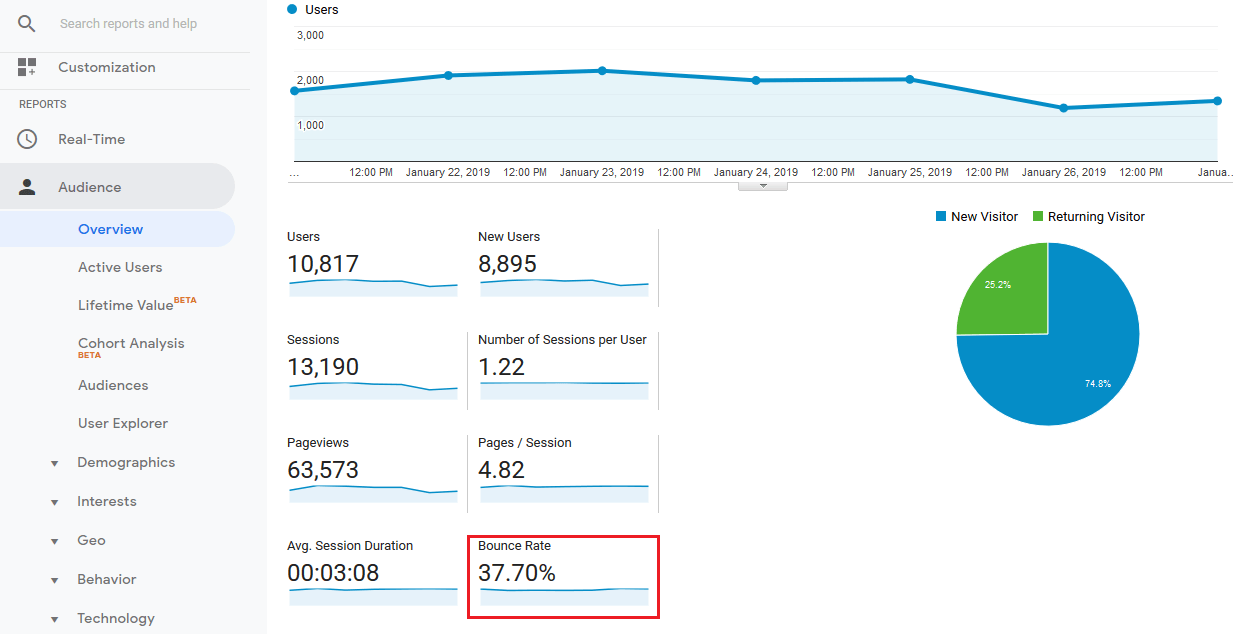Click the Users legend dot above the chart

(x=290, y=9)
